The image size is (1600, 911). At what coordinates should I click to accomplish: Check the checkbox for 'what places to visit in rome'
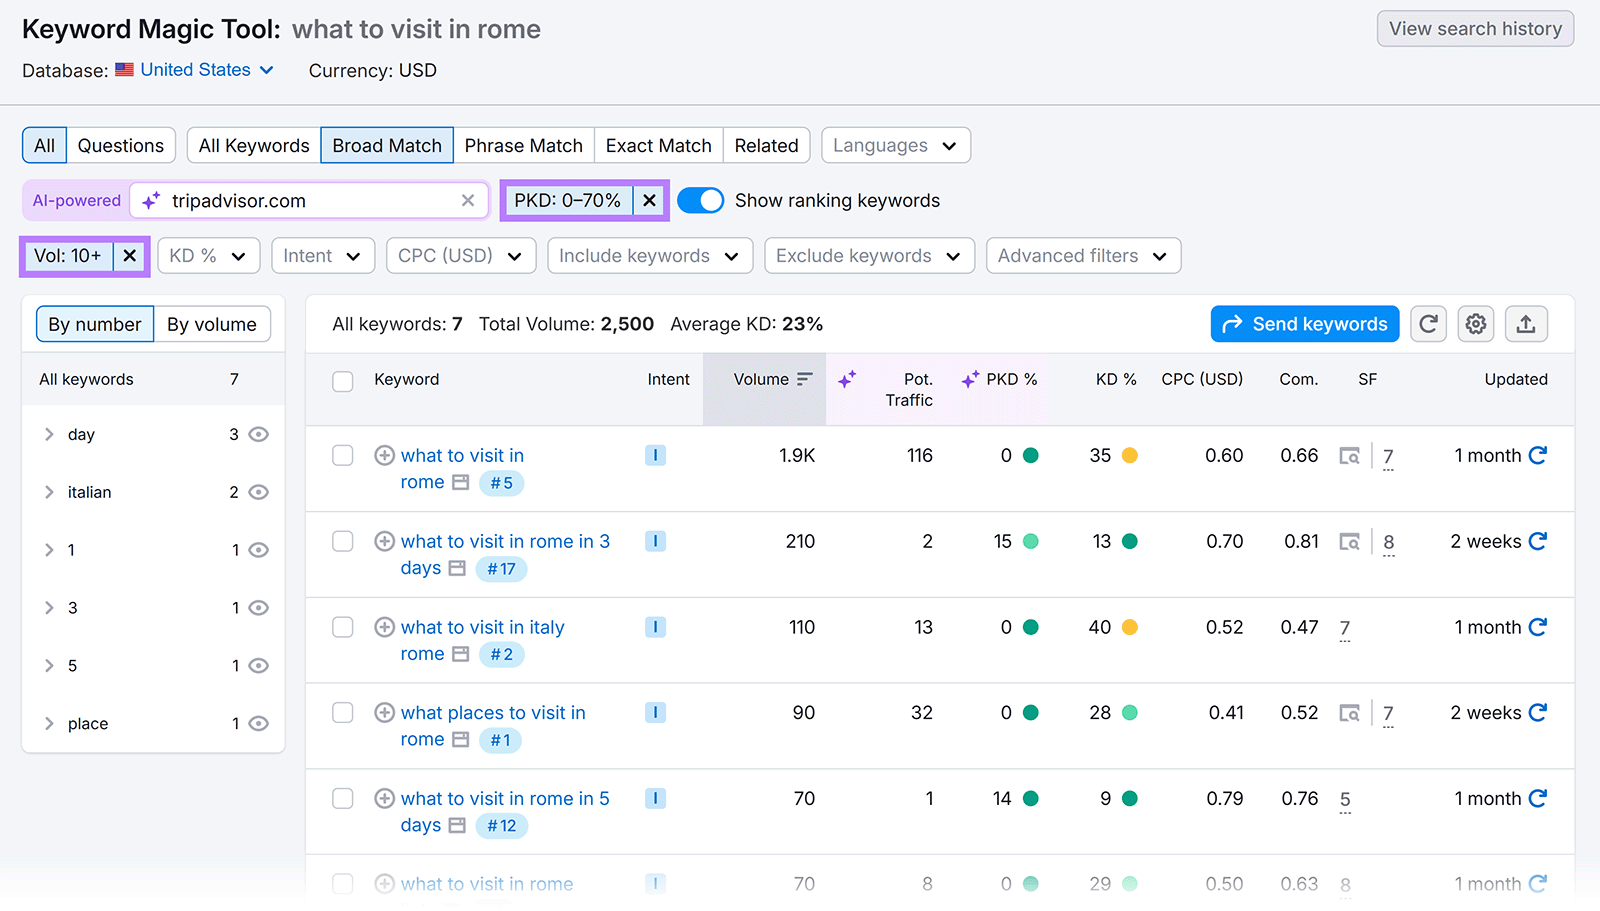342,712
